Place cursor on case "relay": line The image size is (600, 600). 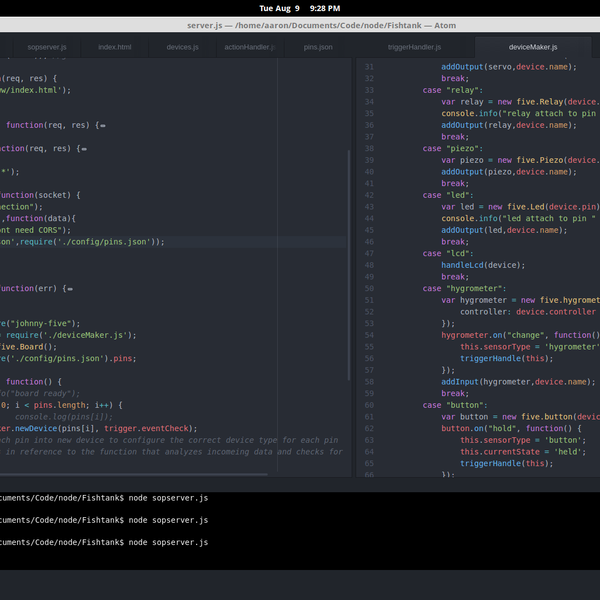(x=453, y=90)
